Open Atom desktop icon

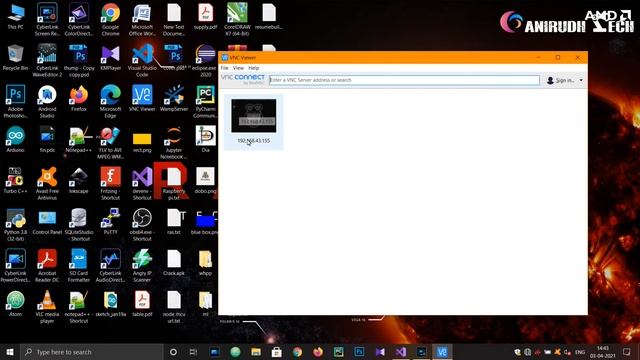point(16,303)
